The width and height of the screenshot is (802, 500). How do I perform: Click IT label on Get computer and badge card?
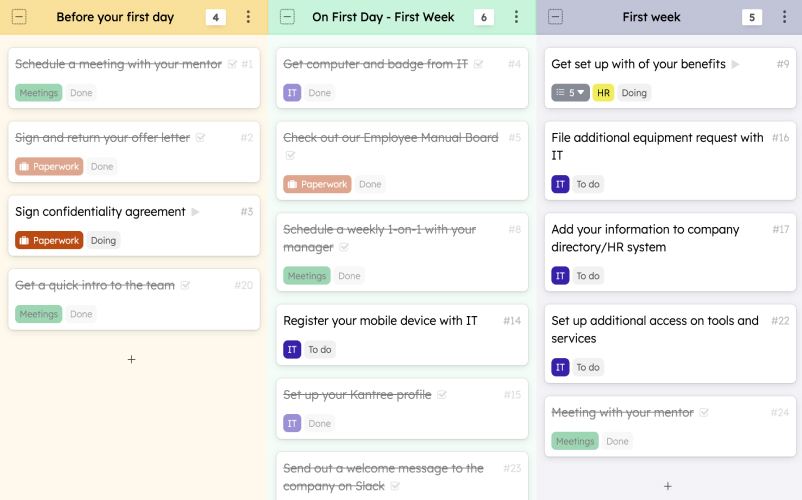coord(292,93)
